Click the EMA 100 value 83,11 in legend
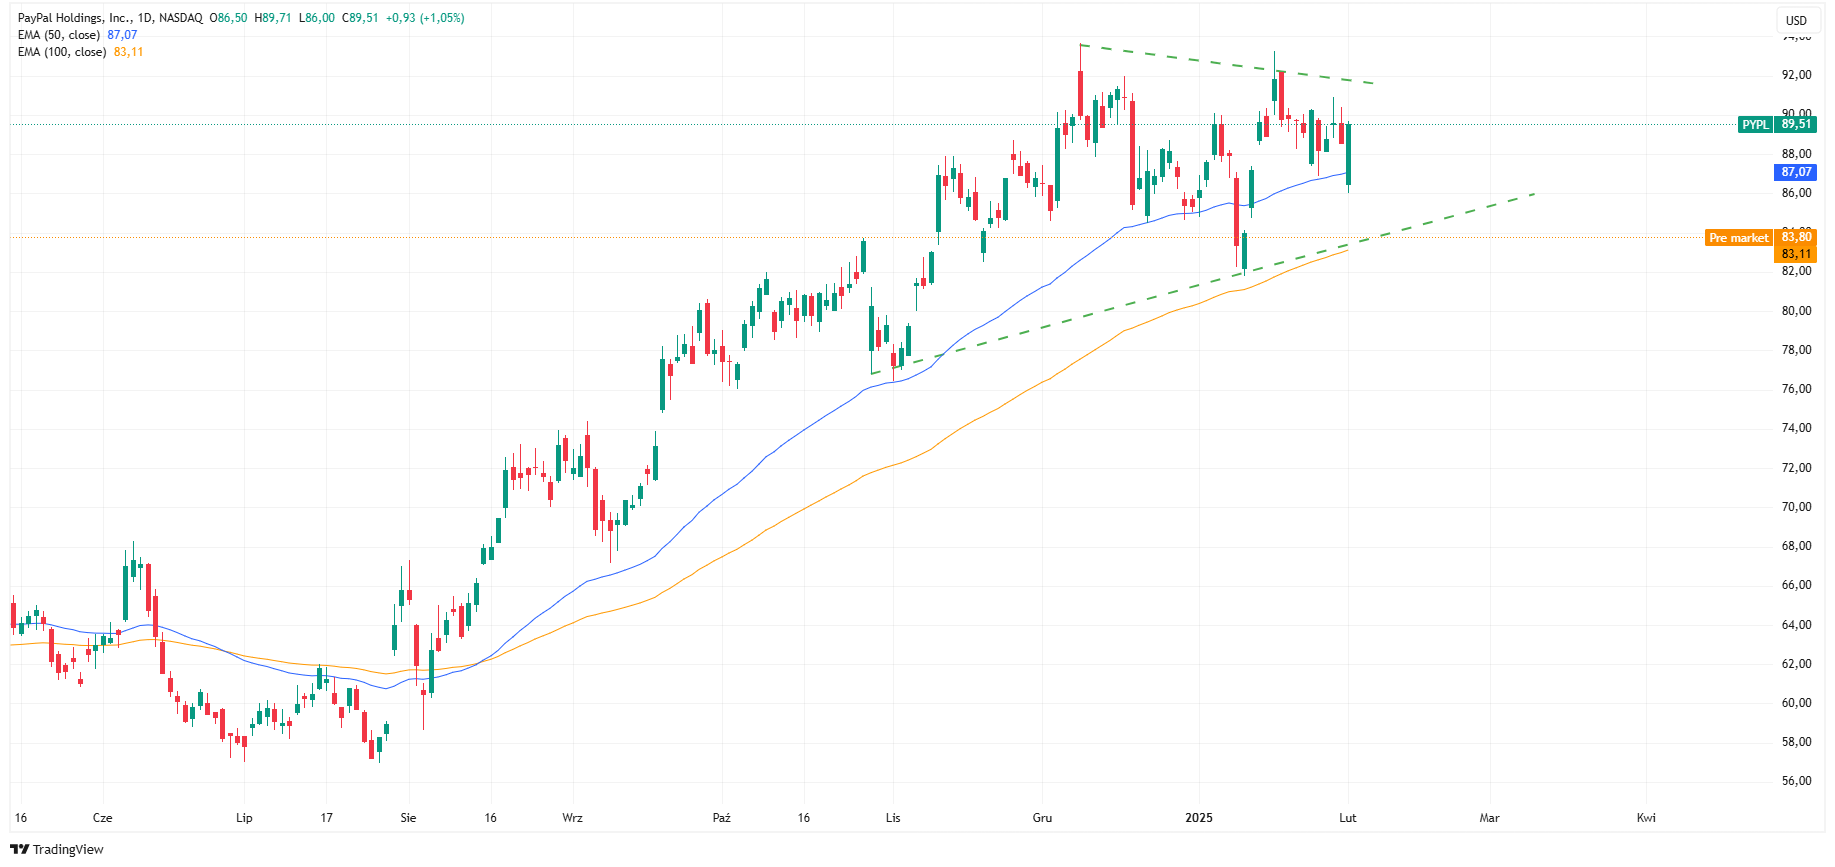 tap(128, 52)
